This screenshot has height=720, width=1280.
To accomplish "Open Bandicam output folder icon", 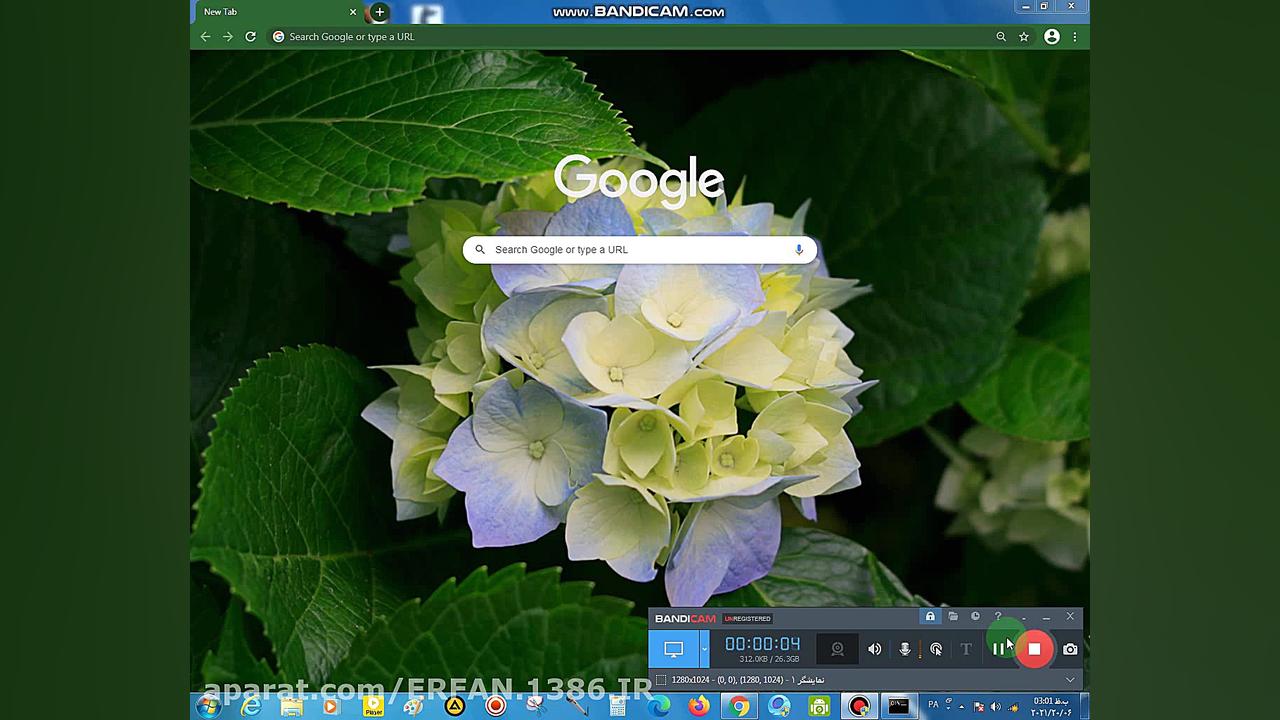I will [953, 616].
